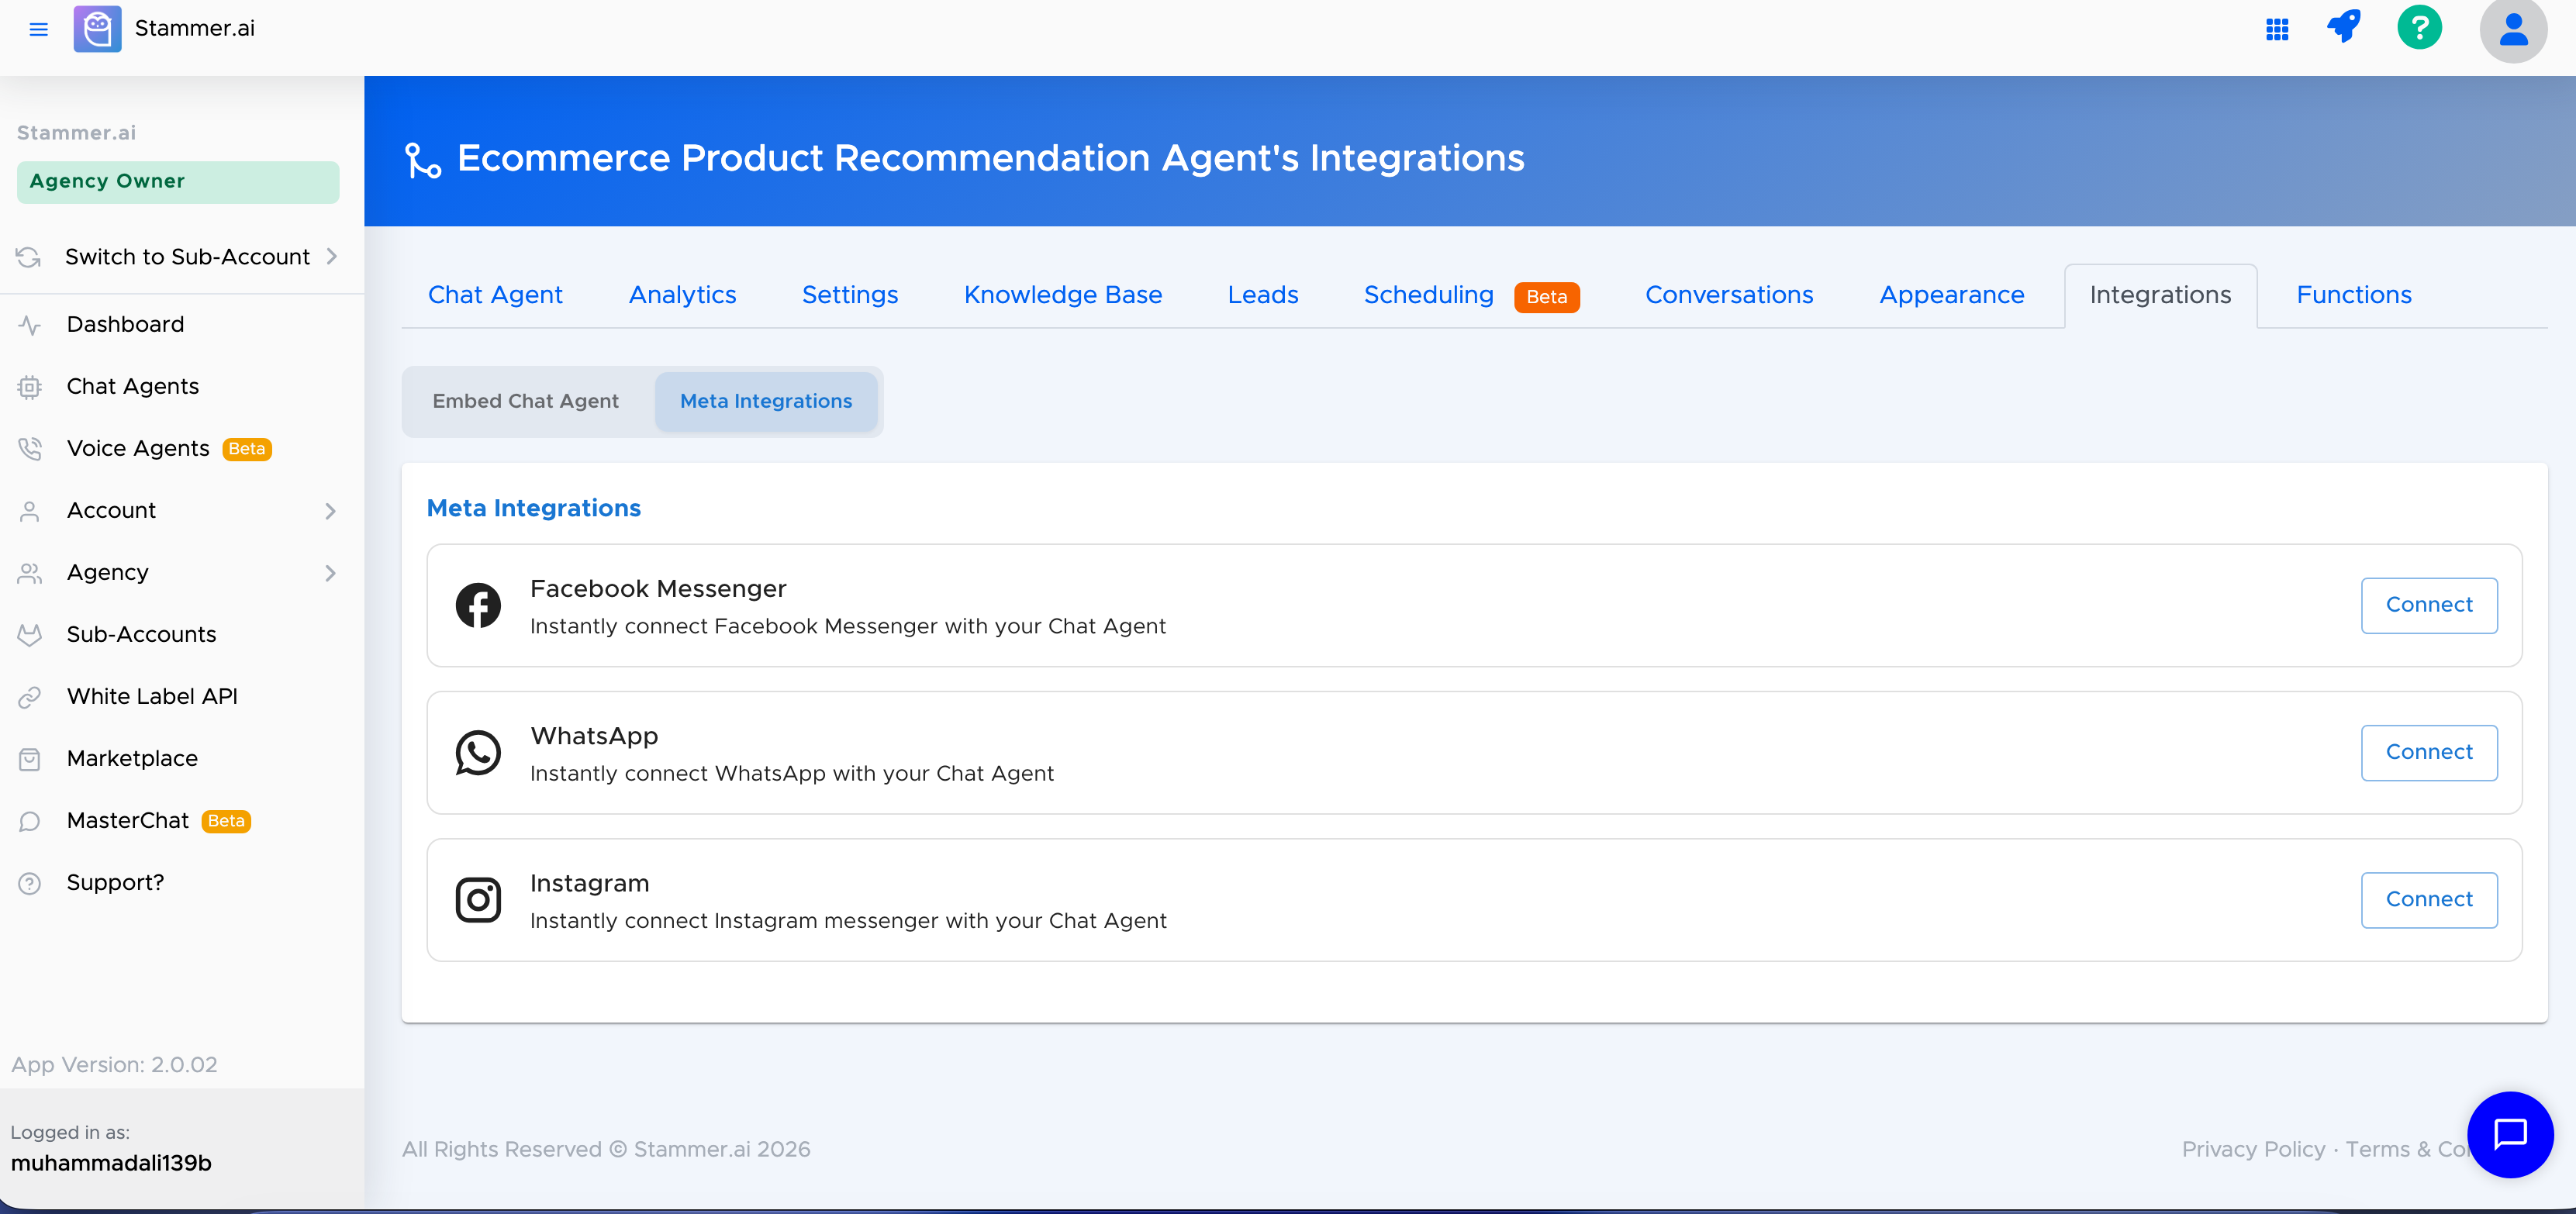This screenshot has height=1214, width=2576.
Task: Select the Meta Integrations toggle option
Action: pyautogui.click(x=766, y=401)
